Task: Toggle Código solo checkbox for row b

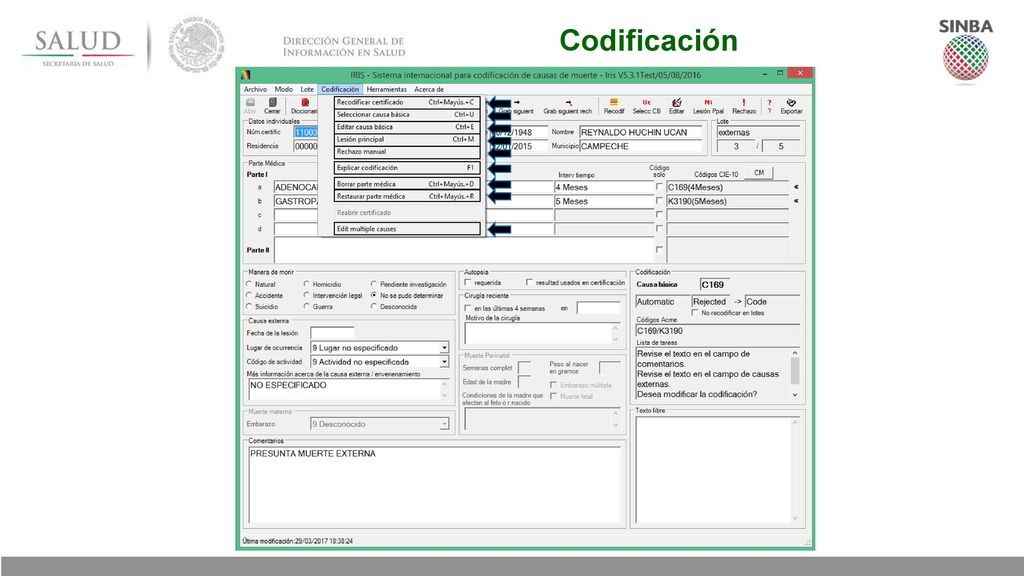Action: click(x=659, y=201)
